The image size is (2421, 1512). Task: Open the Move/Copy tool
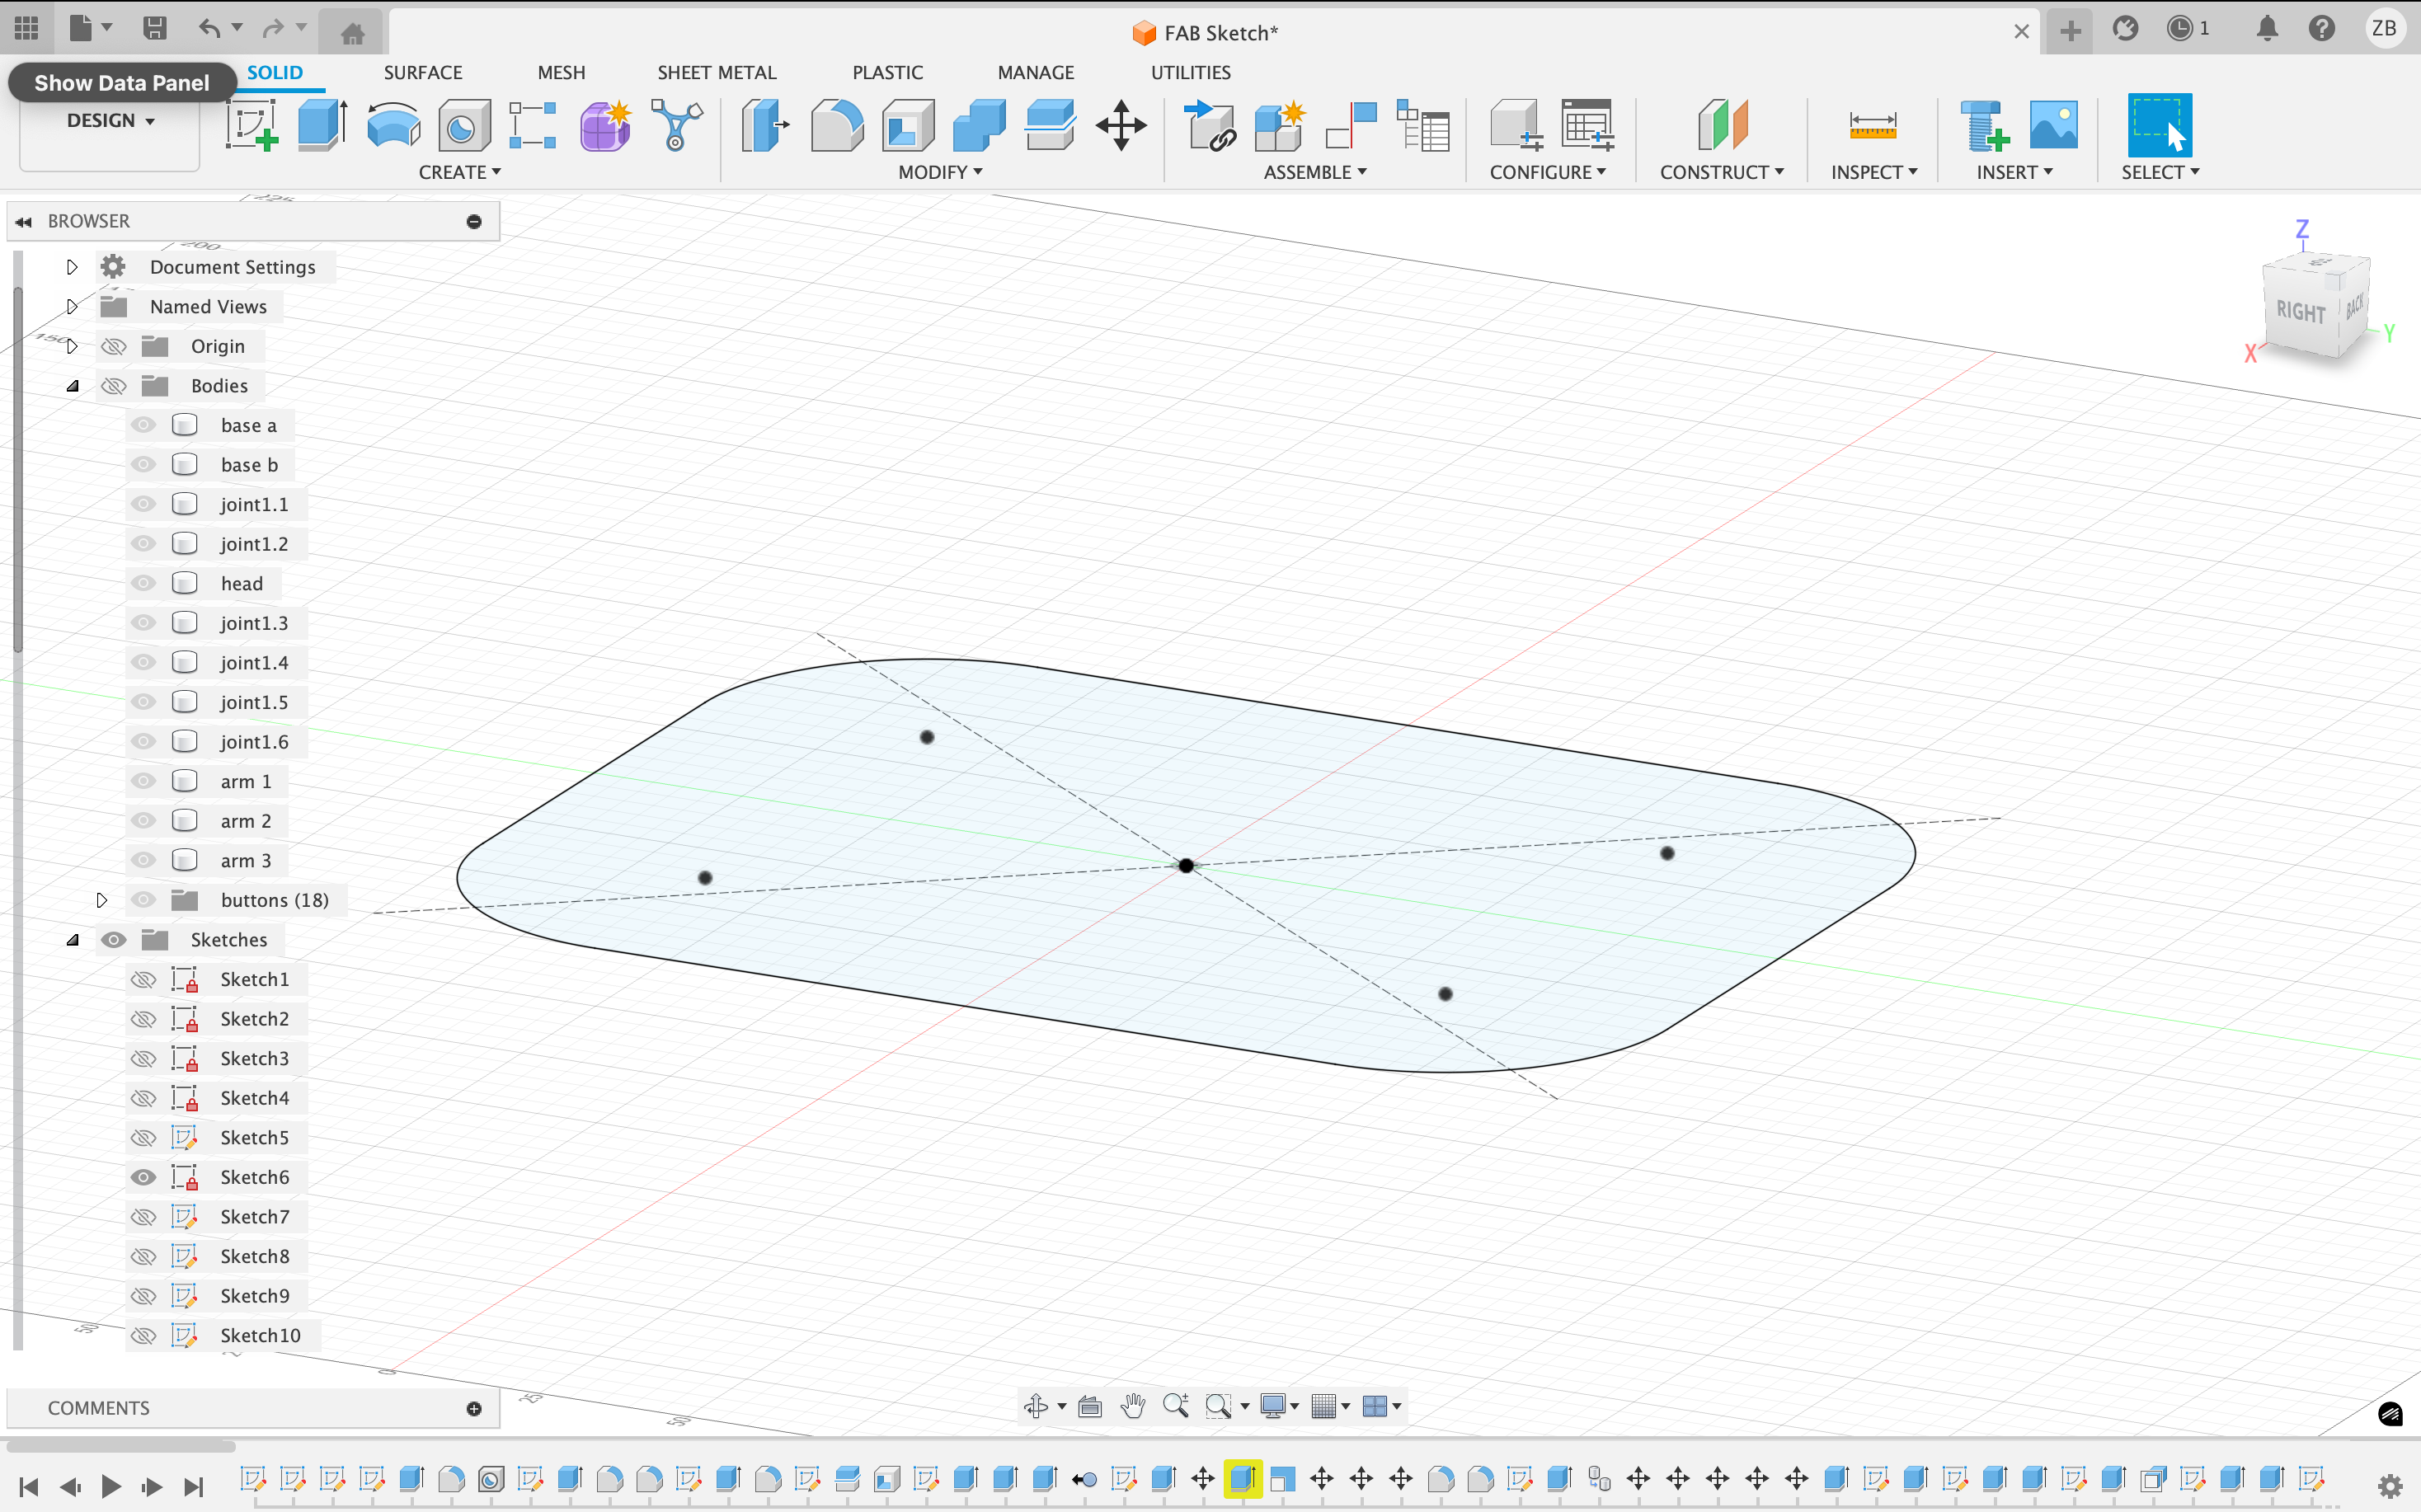(1120, 126)
